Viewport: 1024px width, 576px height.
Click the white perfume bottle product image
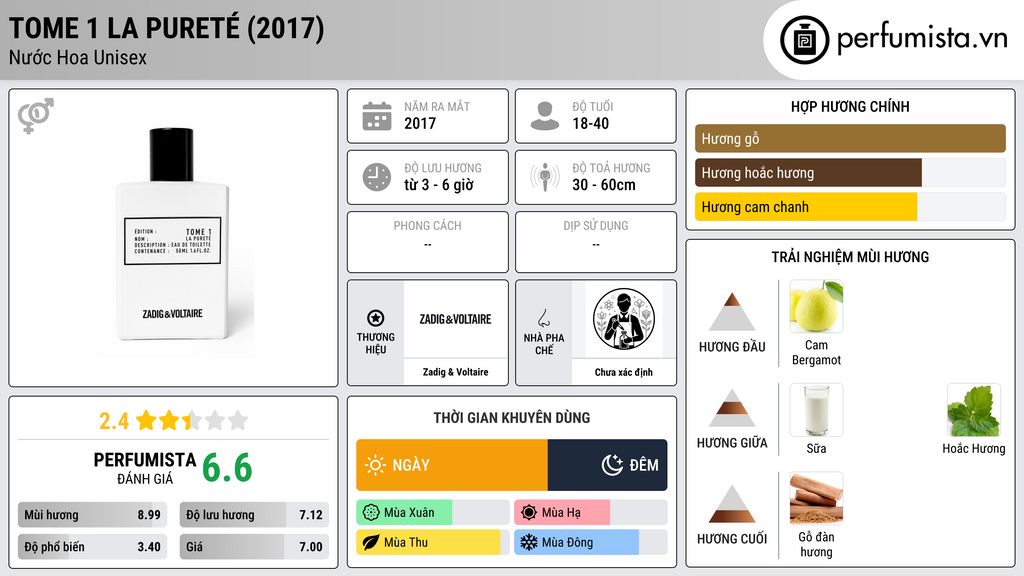[x=172, y=235]
